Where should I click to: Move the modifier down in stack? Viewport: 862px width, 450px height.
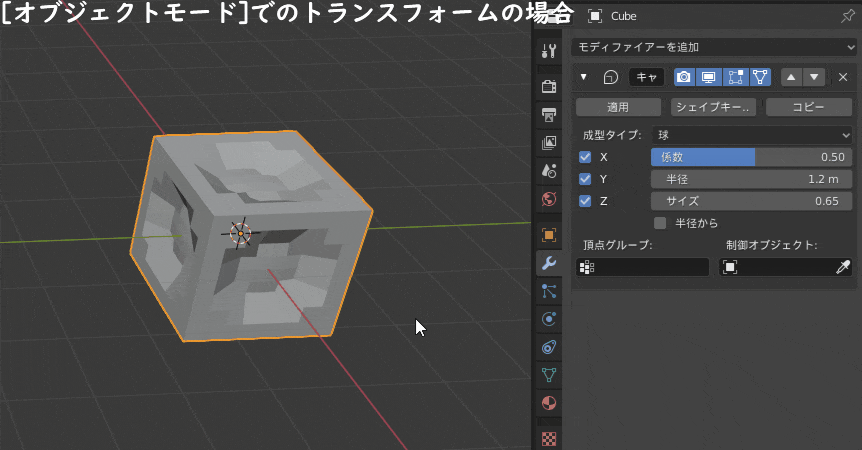[814, 77]
